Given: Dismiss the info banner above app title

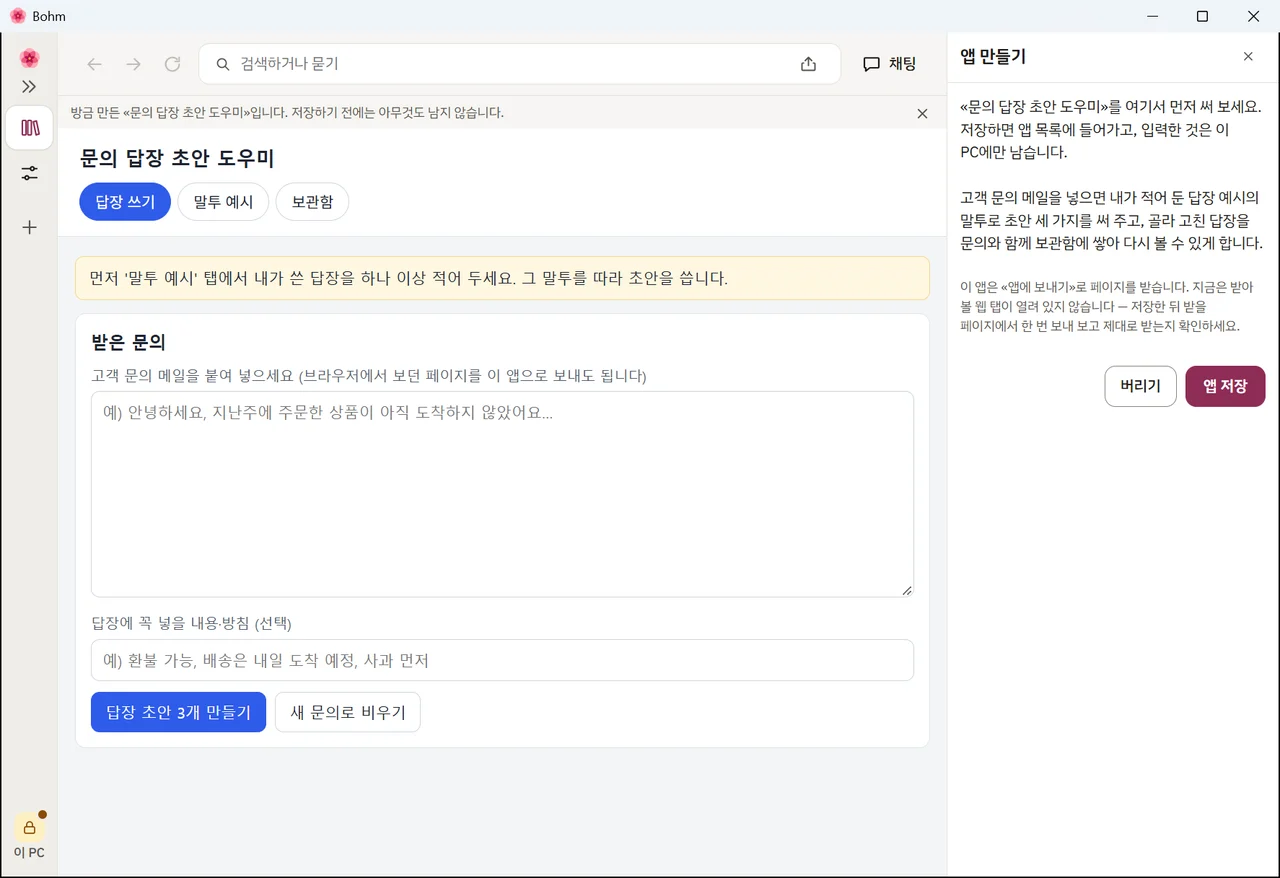Looking at the screenshot, I should [922, 114].
